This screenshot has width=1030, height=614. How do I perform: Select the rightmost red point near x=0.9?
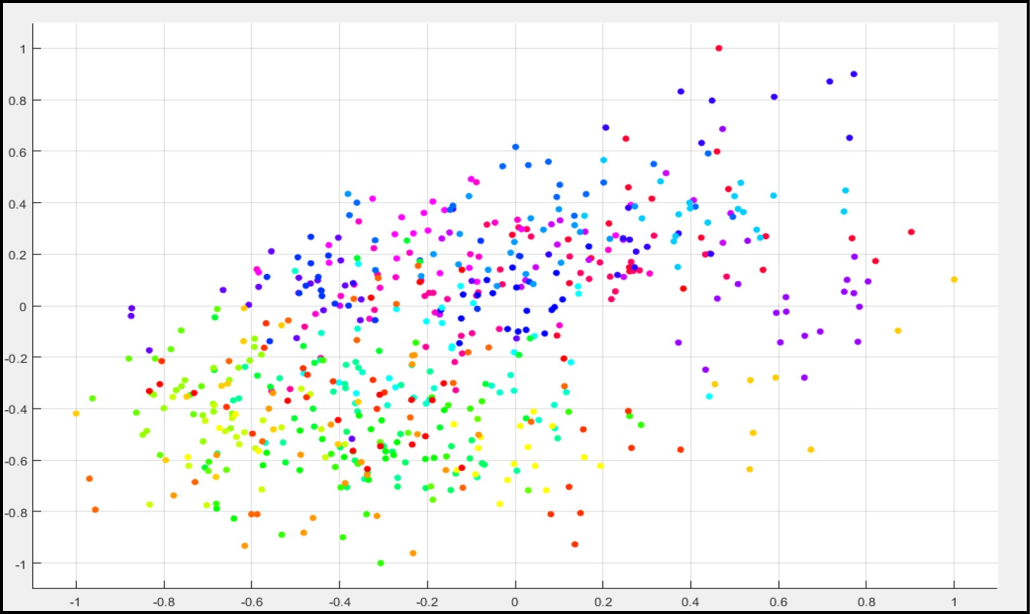(x=911, y=232)
